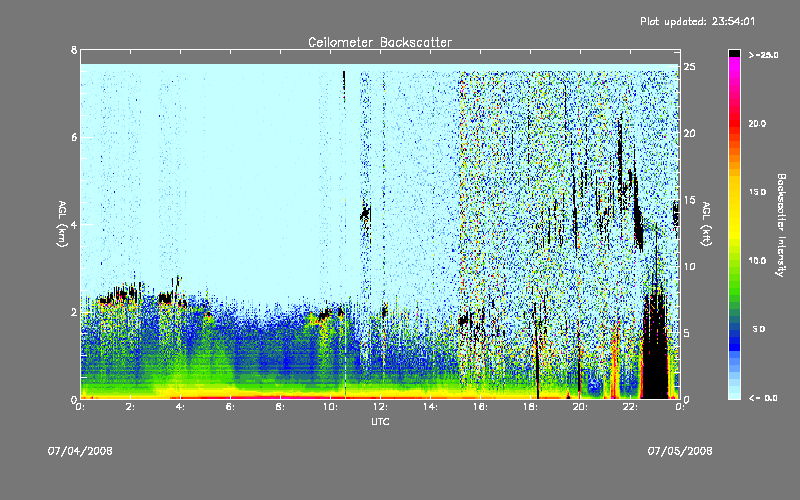800x500 pixels.
Task: Click the '6:' tick on the UTC axis
Action: (x=230, y=407)
